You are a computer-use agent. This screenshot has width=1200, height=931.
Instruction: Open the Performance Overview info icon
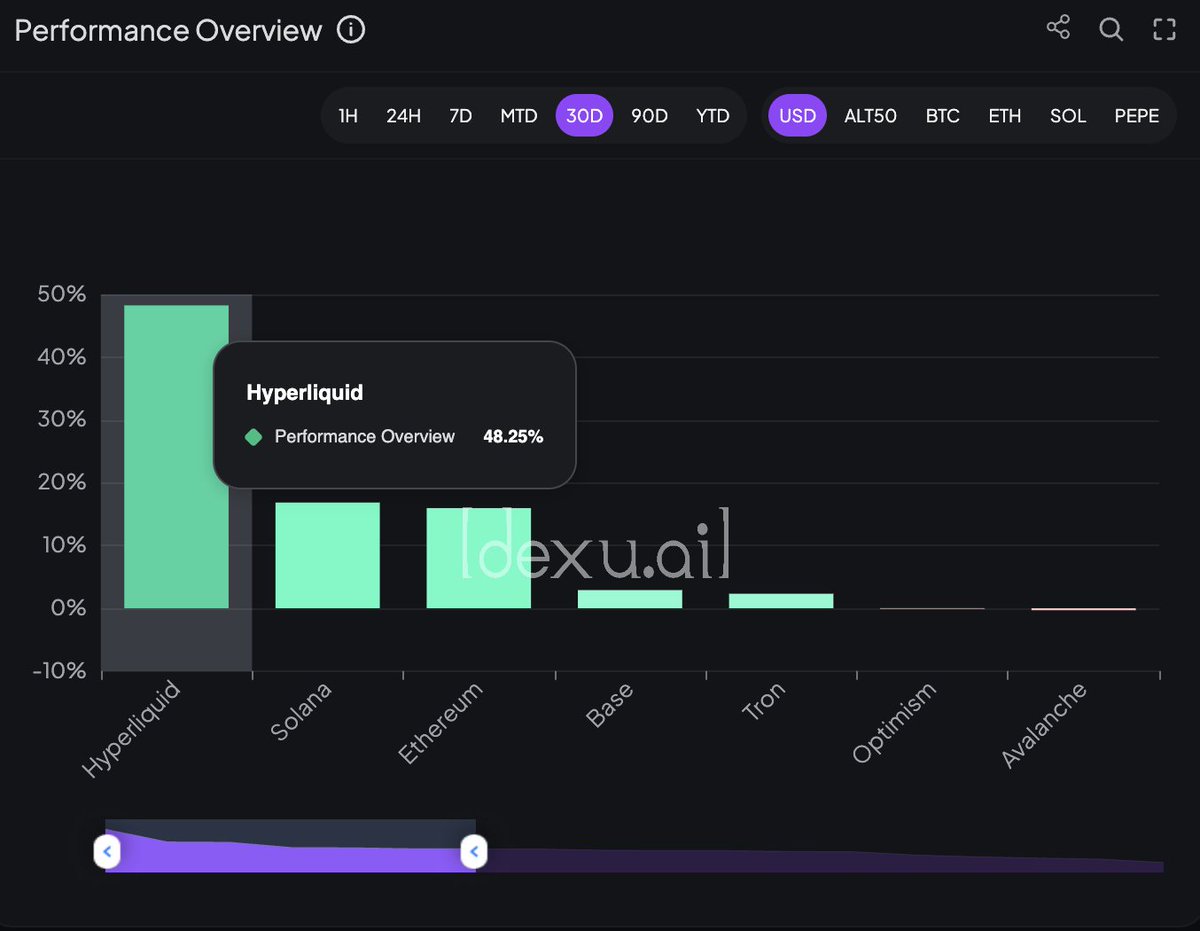click(351, 30)
